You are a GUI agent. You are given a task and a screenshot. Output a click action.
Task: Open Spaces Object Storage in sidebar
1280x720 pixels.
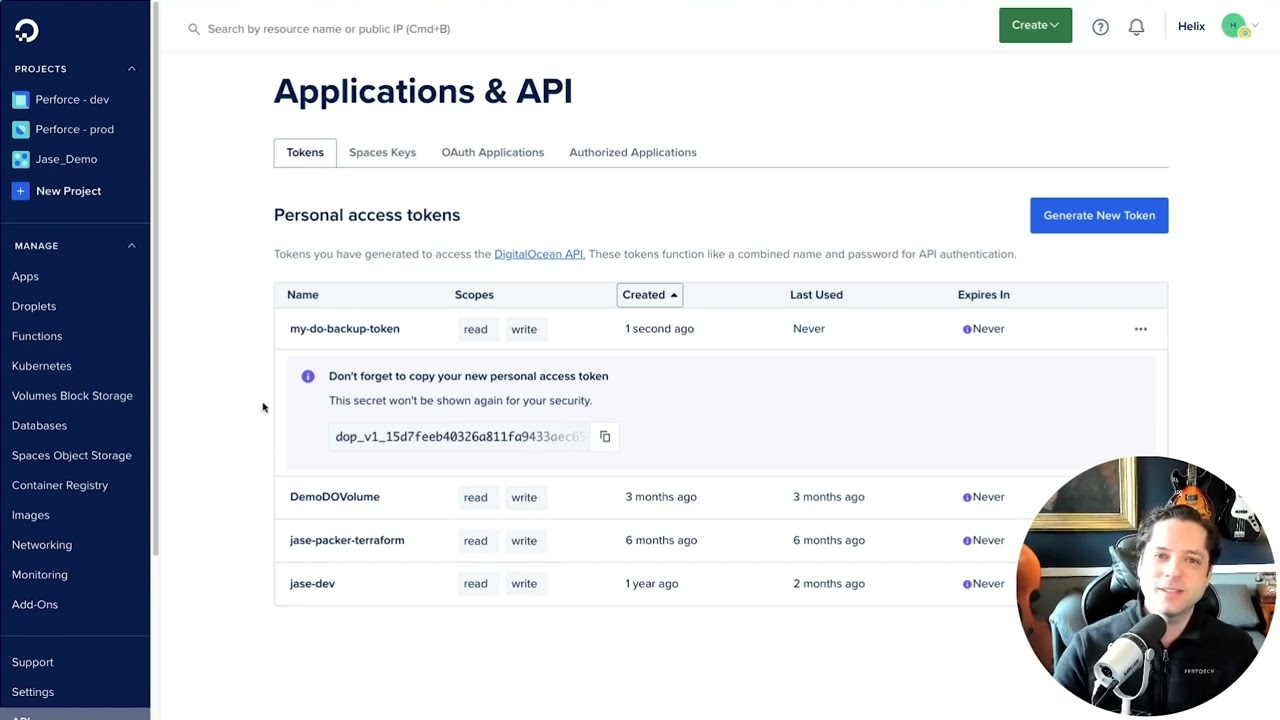click(x=72, y=456)
